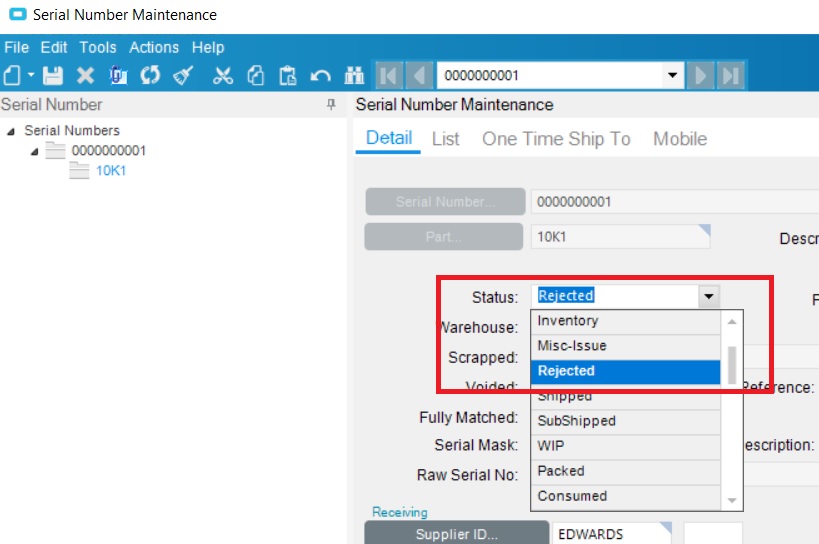819x544 pixels.
Task: Choose Consumed from Status list
Action: click(x=626, y=496)
